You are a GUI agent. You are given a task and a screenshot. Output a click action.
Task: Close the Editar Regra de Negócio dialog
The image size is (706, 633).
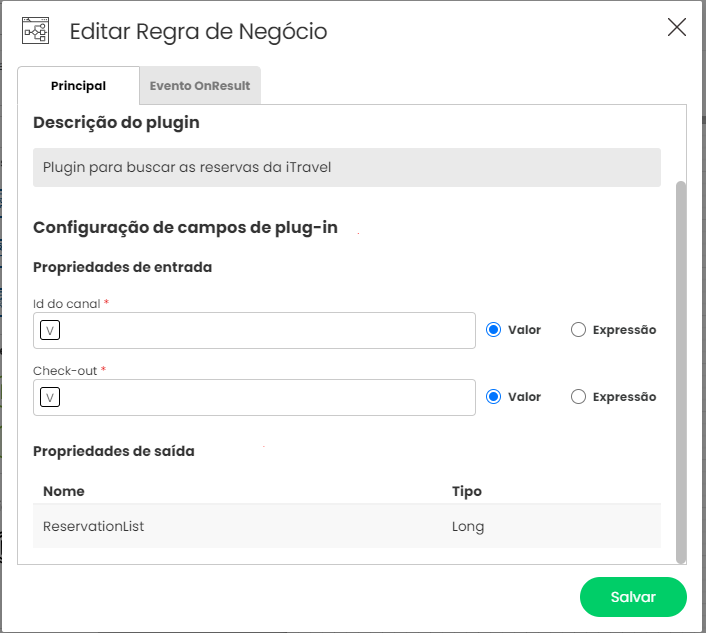pos(676,27)
